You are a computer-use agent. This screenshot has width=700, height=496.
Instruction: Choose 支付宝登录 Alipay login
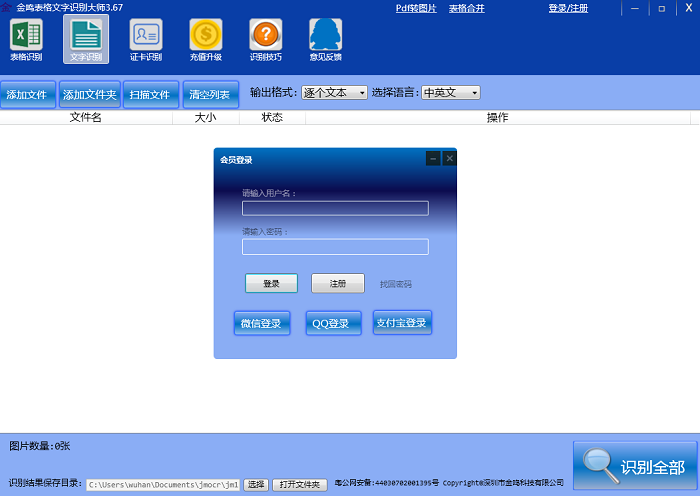[402, 322]
